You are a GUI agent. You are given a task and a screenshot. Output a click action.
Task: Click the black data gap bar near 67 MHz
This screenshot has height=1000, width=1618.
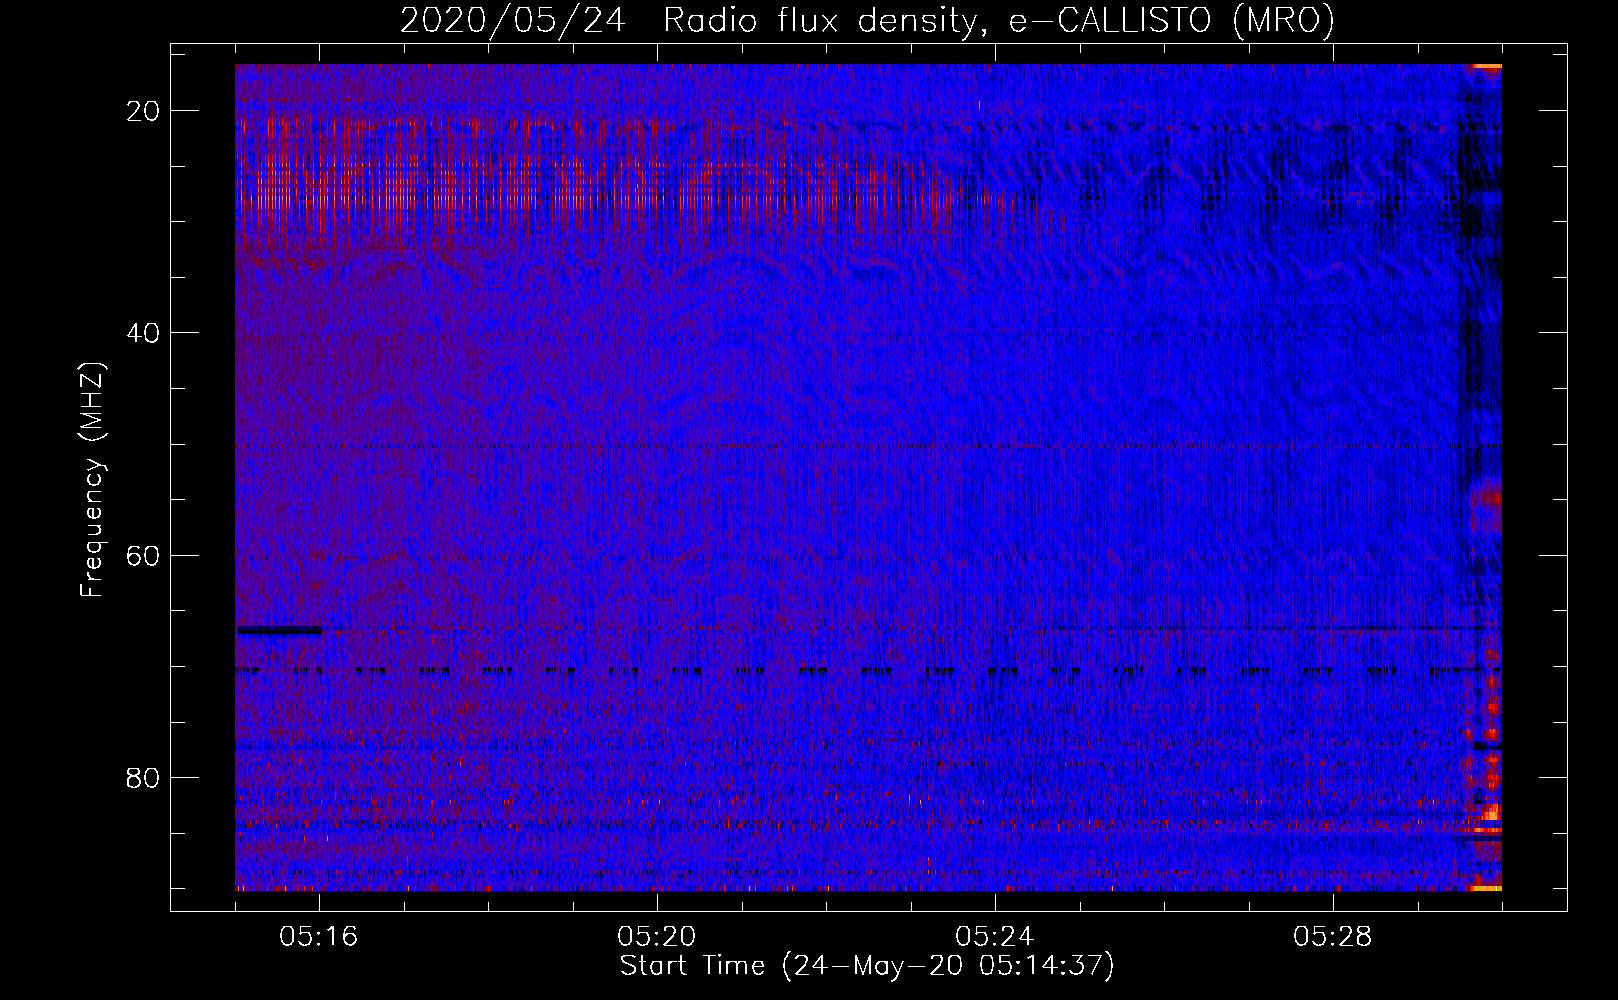(x=279, y=631)
